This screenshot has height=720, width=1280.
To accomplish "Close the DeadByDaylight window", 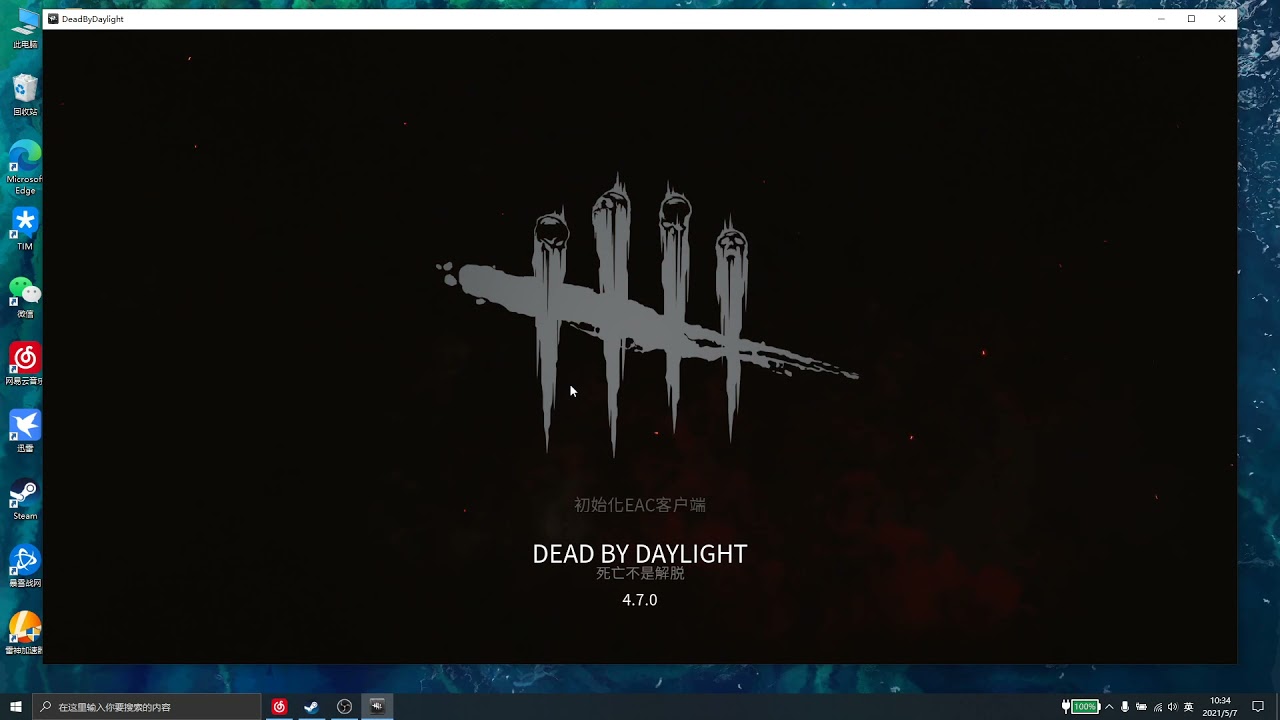I will 1222,19.
